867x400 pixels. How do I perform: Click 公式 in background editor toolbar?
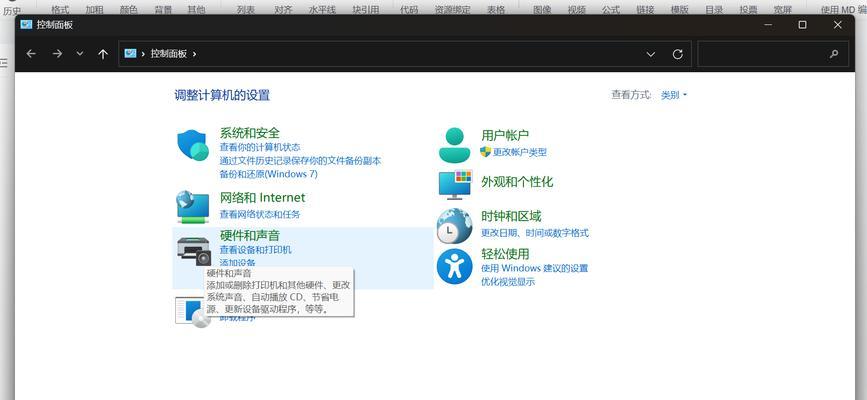(610, 9)
